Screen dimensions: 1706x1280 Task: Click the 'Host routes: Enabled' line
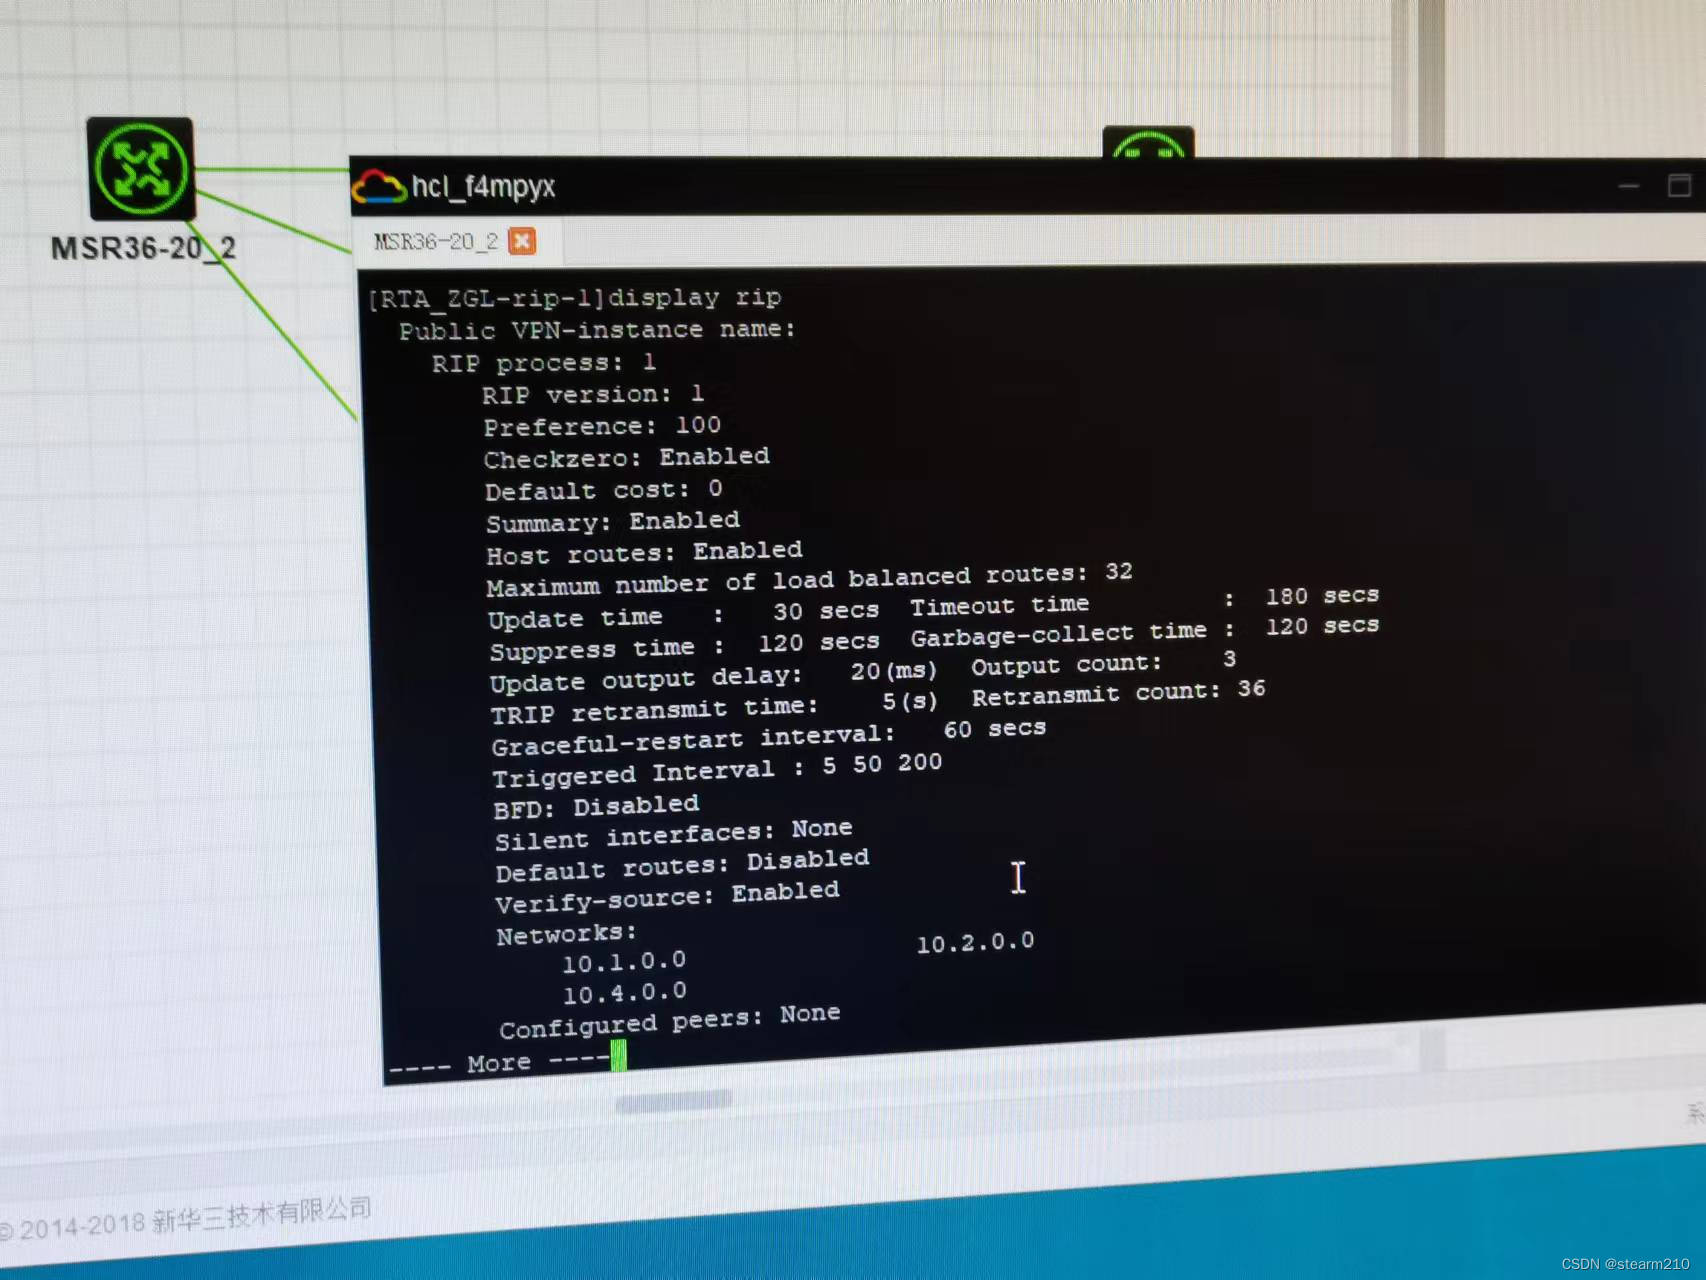coord(645,552)
